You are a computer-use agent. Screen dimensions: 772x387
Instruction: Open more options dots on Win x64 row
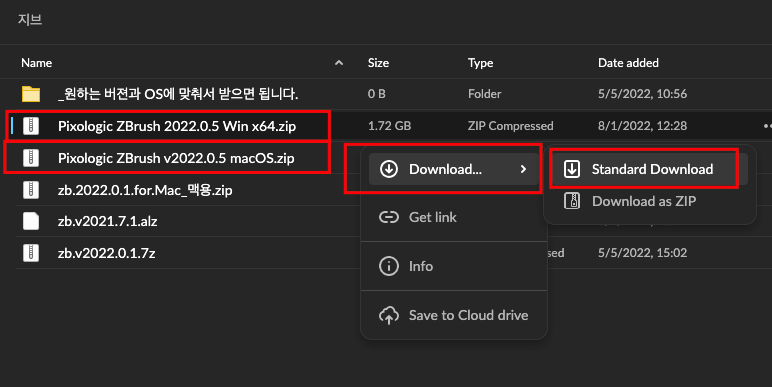pyautogui.click(x=767, y=126)
